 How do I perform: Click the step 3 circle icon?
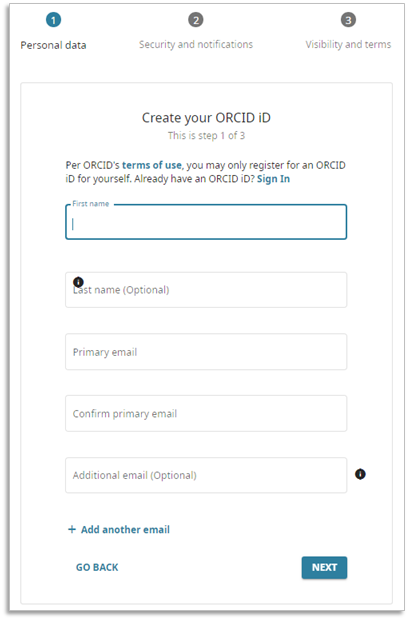(348, 20)
